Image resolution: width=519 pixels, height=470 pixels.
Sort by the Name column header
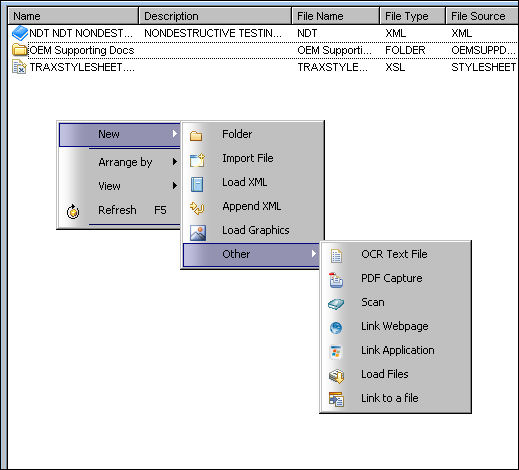pyautogui.click(x=73, y=16)
